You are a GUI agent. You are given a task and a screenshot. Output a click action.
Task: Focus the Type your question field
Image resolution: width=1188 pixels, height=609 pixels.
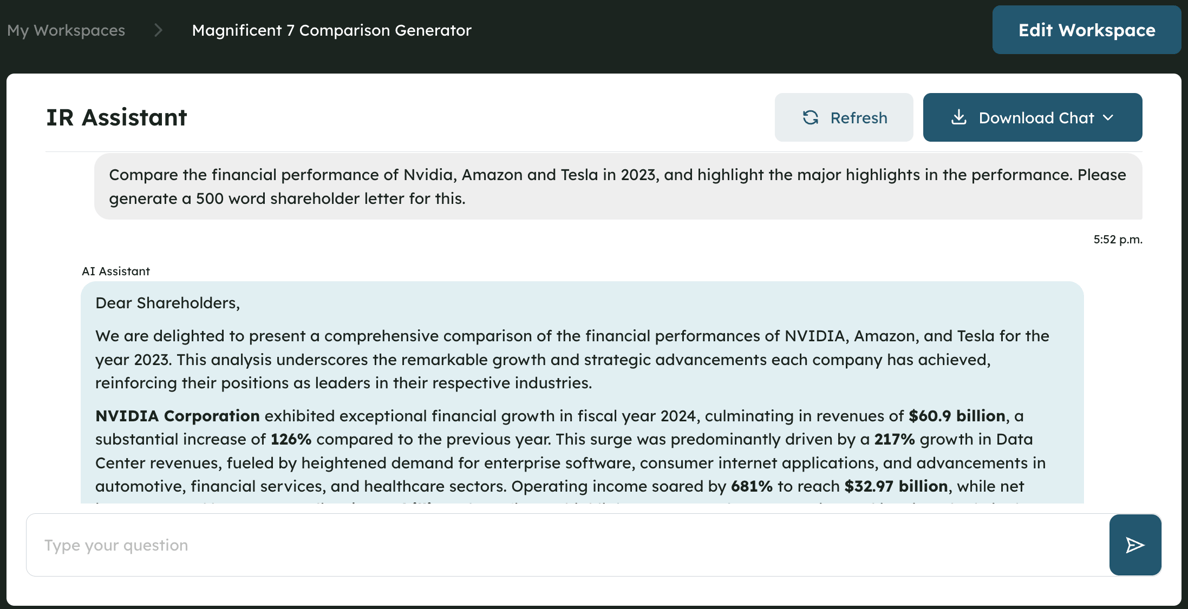tap(568, 545)
